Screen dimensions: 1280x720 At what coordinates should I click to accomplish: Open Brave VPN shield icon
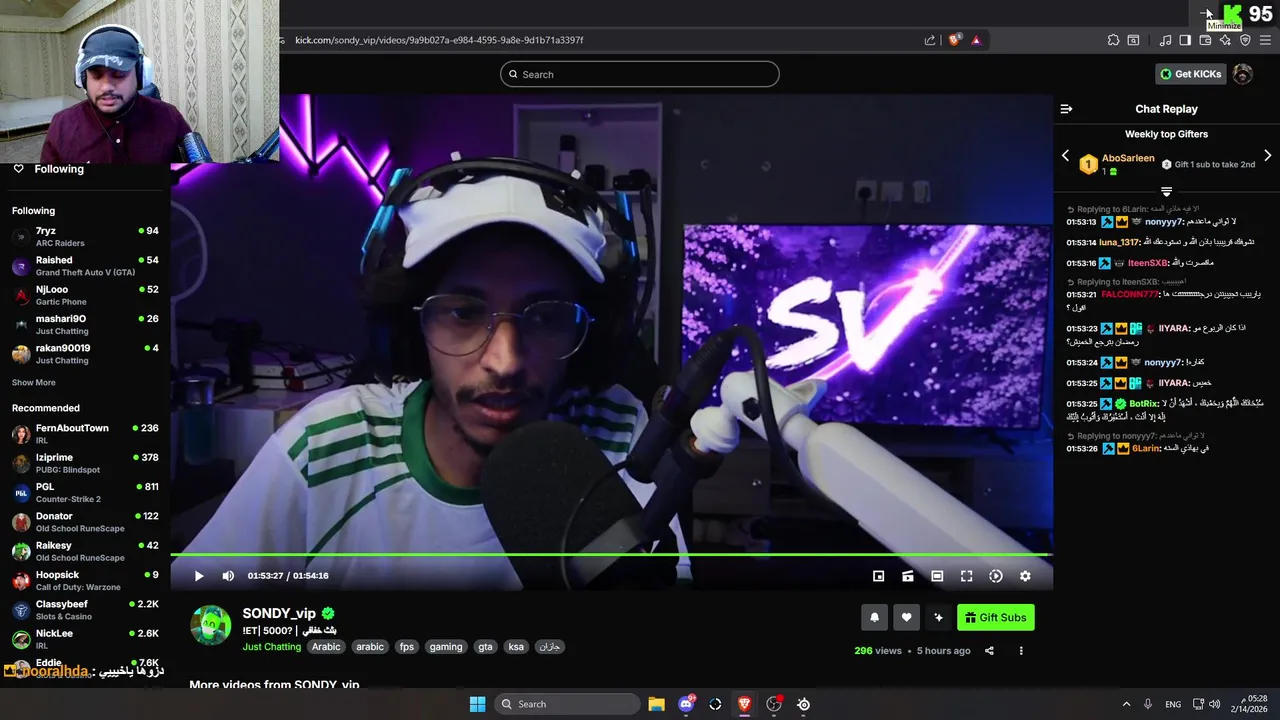(1245, 40)
